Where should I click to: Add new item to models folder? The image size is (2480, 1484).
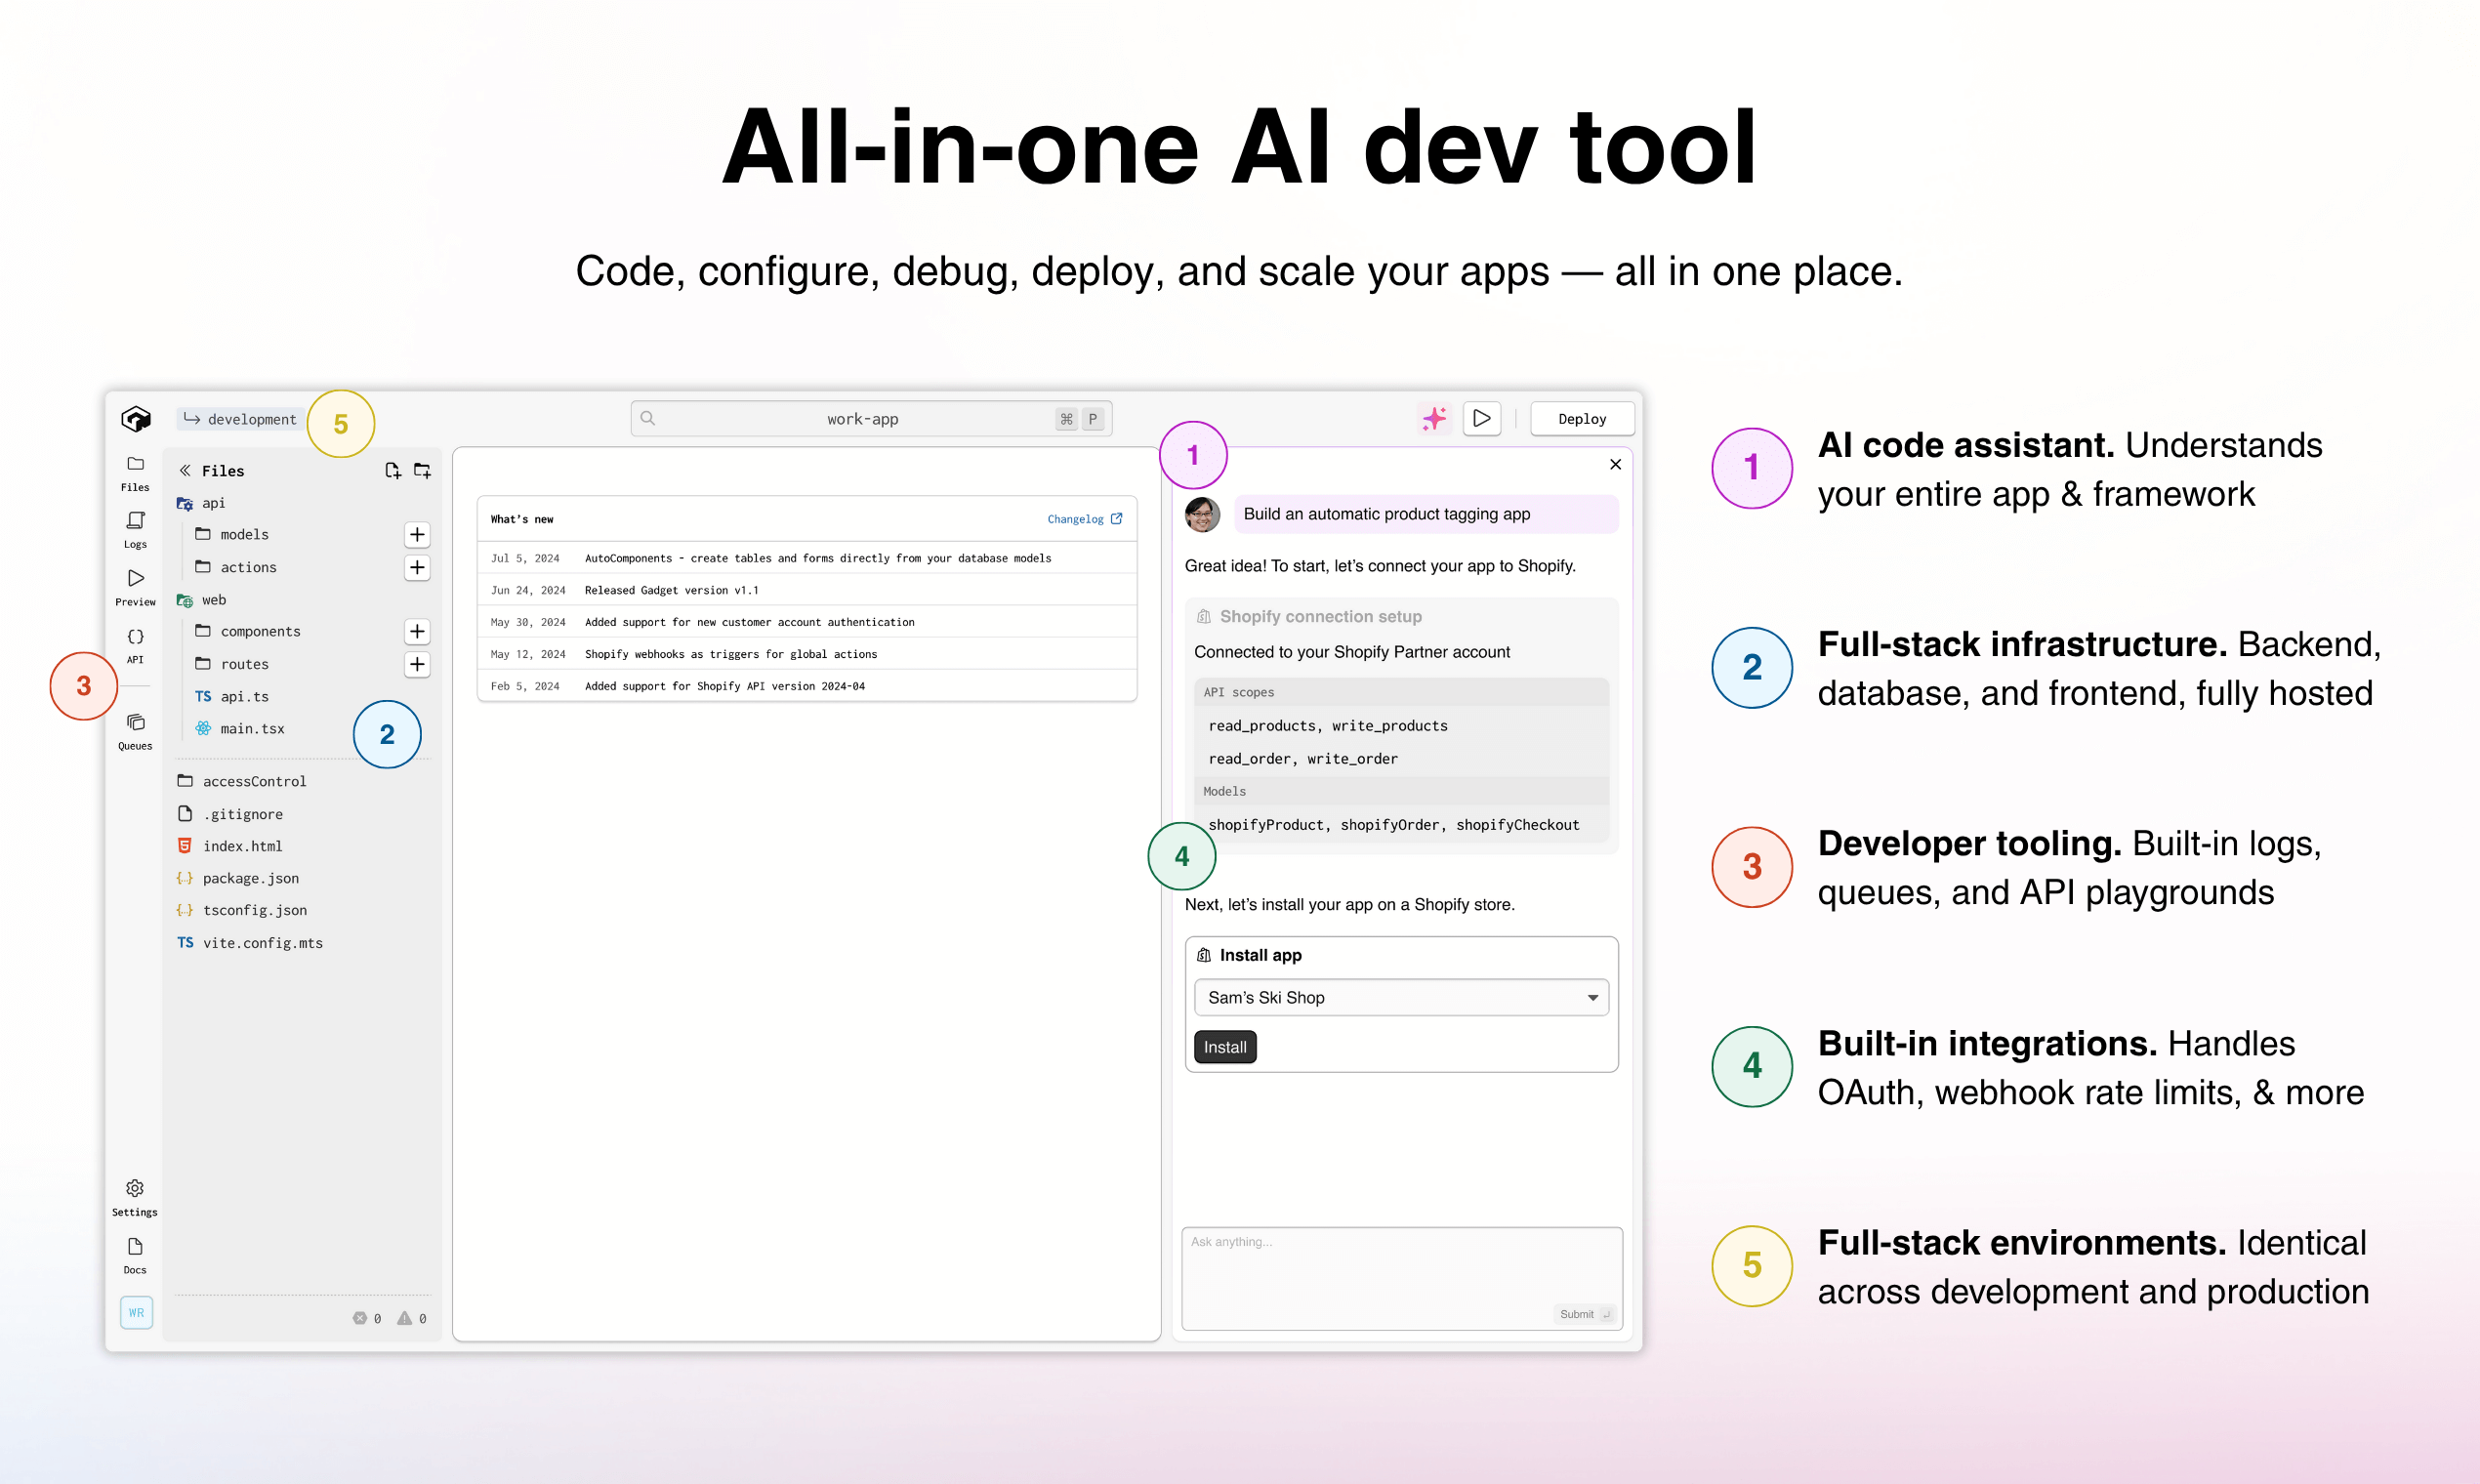point(417,534)
